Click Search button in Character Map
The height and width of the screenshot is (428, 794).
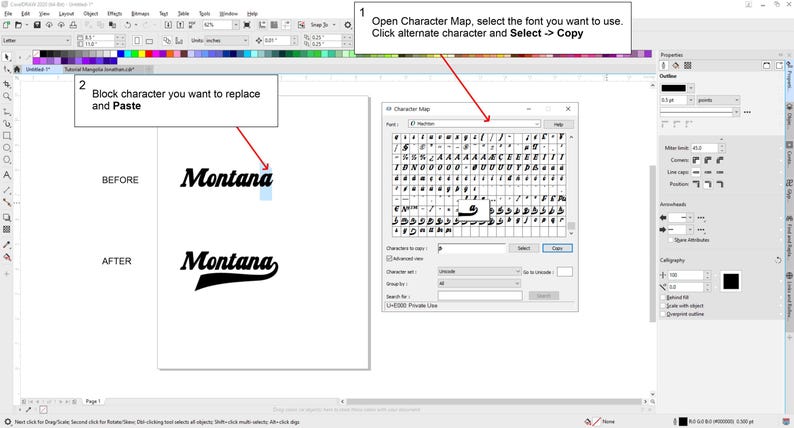point(544,296)
